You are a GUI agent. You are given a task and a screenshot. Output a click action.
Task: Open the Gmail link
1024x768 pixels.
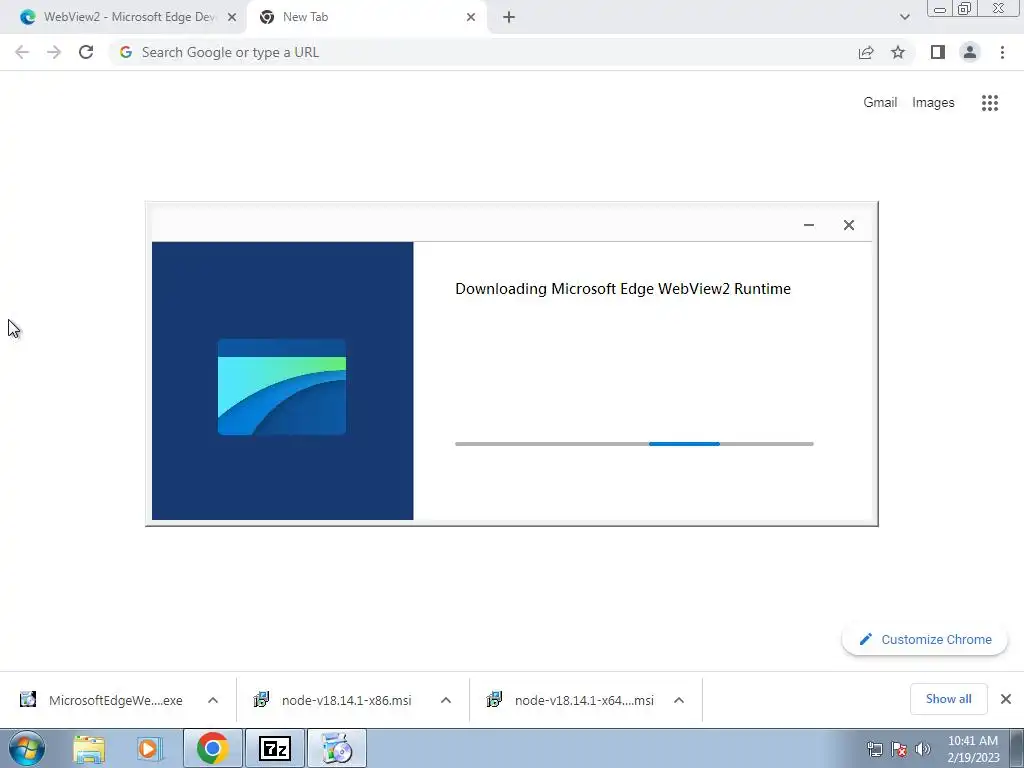point(880,103)
